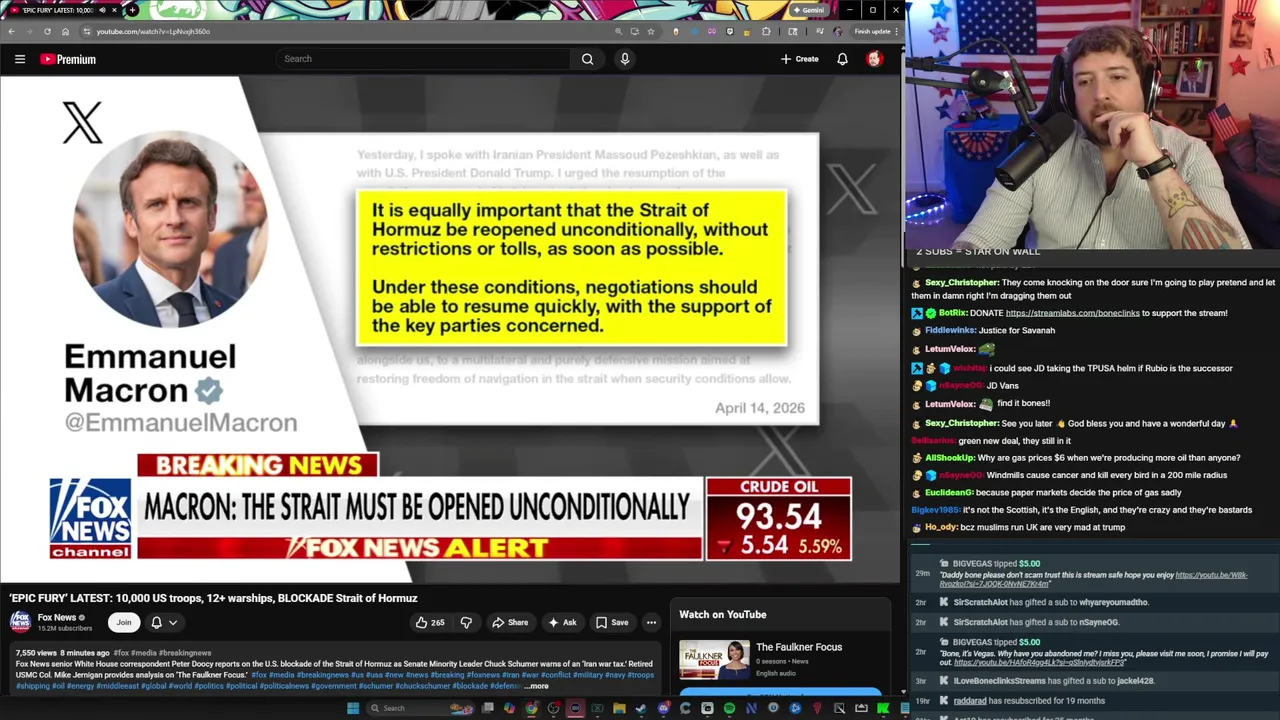Viewport: 1280px width, 720px height.
Task: Join the Fox News channel
Action: click(123, 622)
